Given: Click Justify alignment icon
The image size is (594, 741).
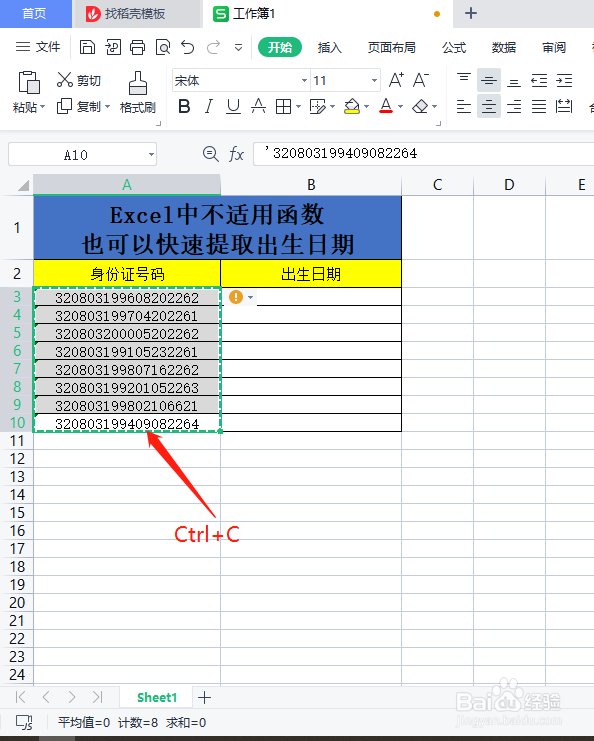Looking at the screenshot, I should pyautogui.click(x=539, y=107).
